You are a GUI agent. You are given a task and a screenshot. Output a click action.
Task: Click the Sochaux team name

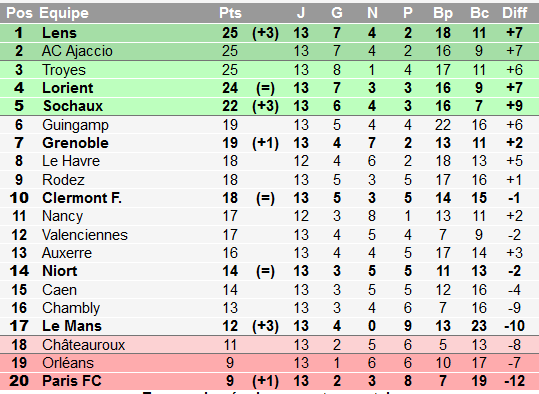pyautogui.click(x=73, y=106)
